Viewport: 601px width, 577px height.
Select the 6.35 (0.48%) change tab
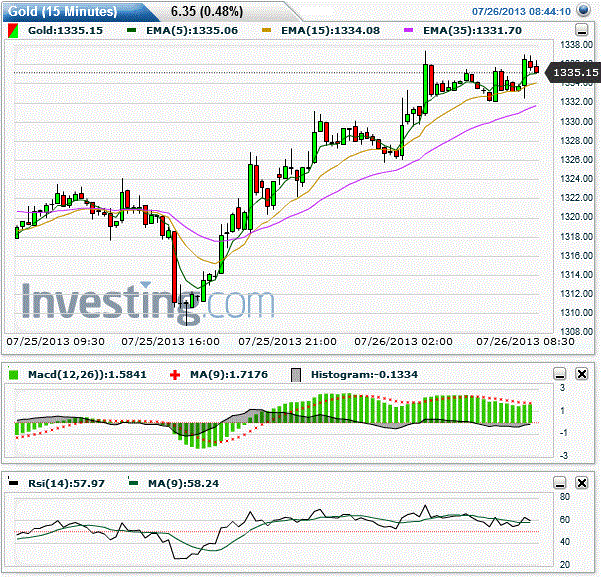(207, 12)
